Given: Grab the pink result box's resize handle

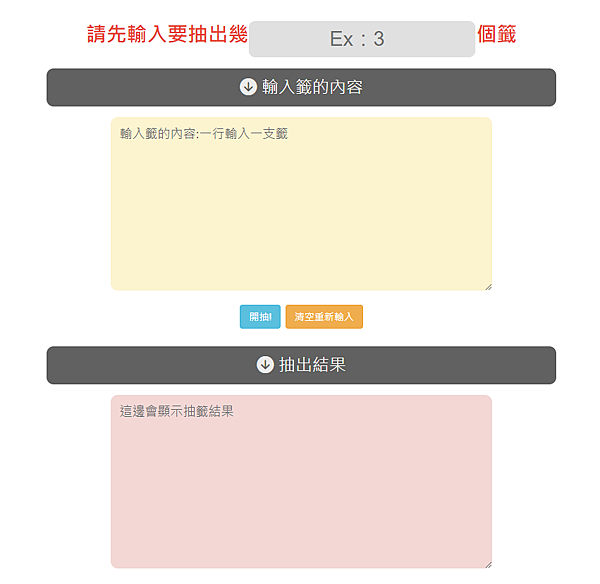Looking at the screenshot, I should 488,564.
